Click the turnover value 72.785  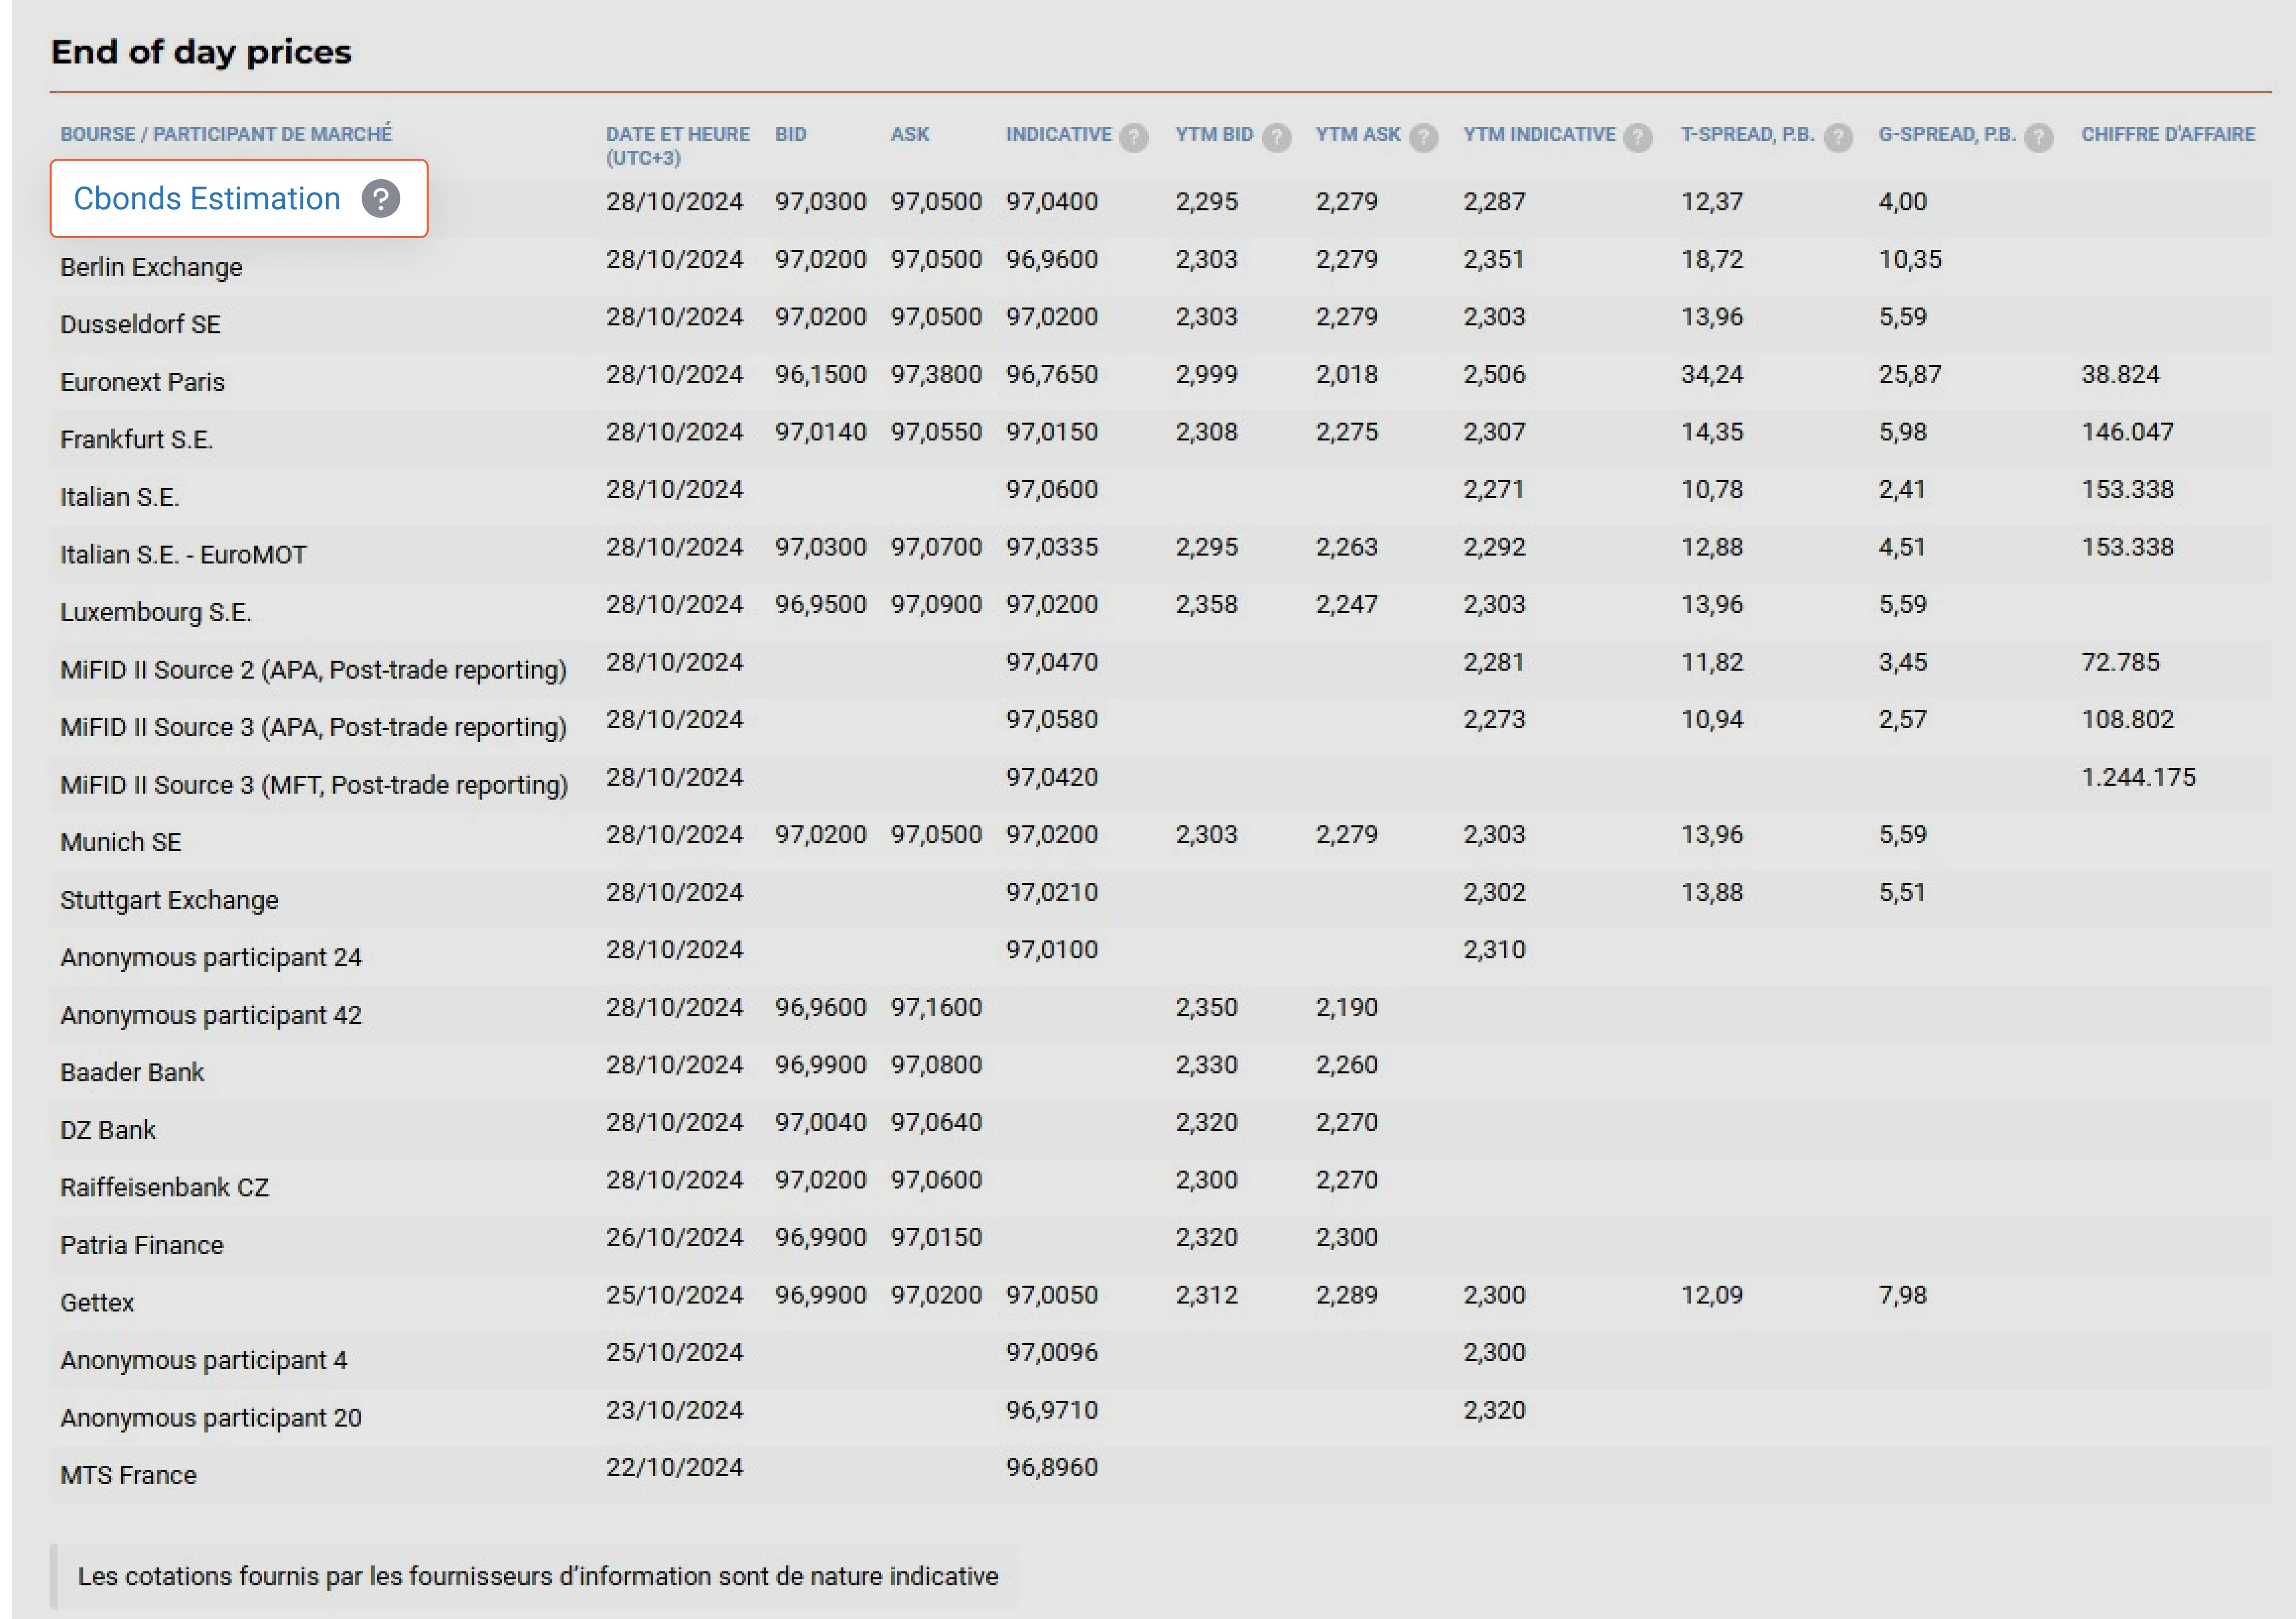(2120, 662)
